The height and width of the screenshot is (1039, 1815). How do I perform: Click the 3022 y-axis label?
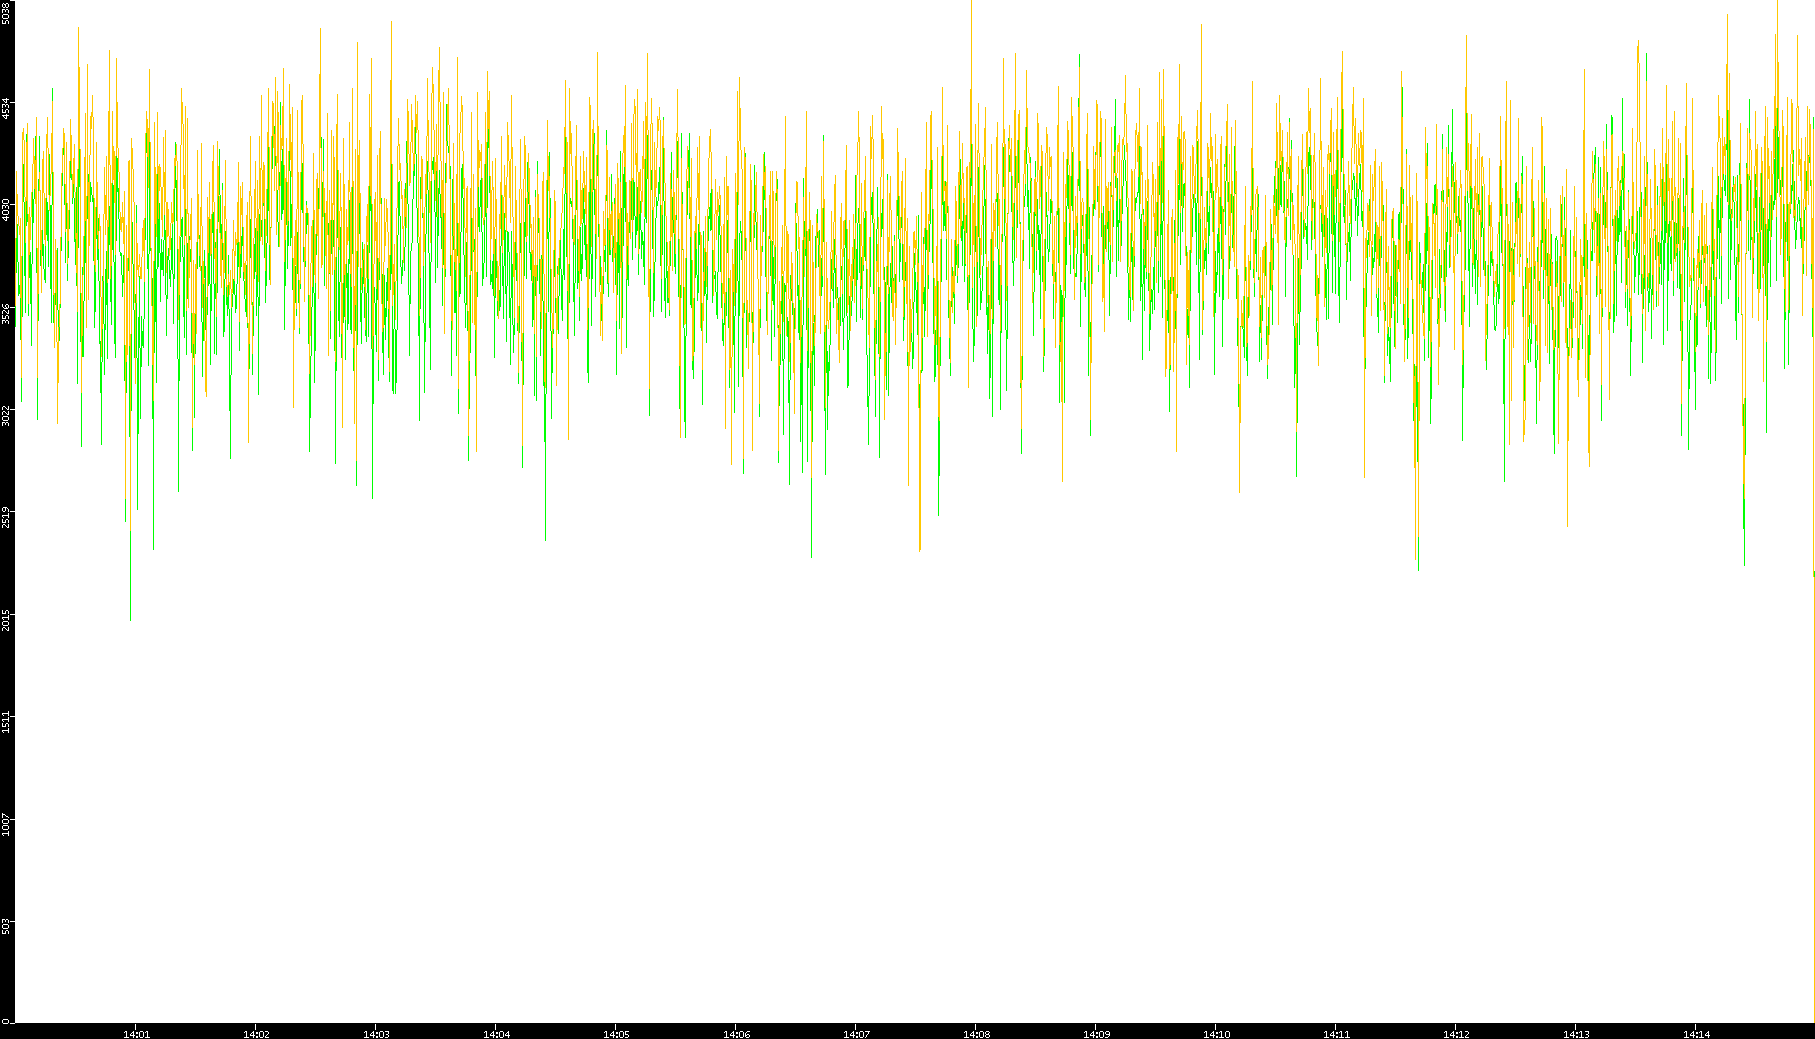tap(7, 415)
